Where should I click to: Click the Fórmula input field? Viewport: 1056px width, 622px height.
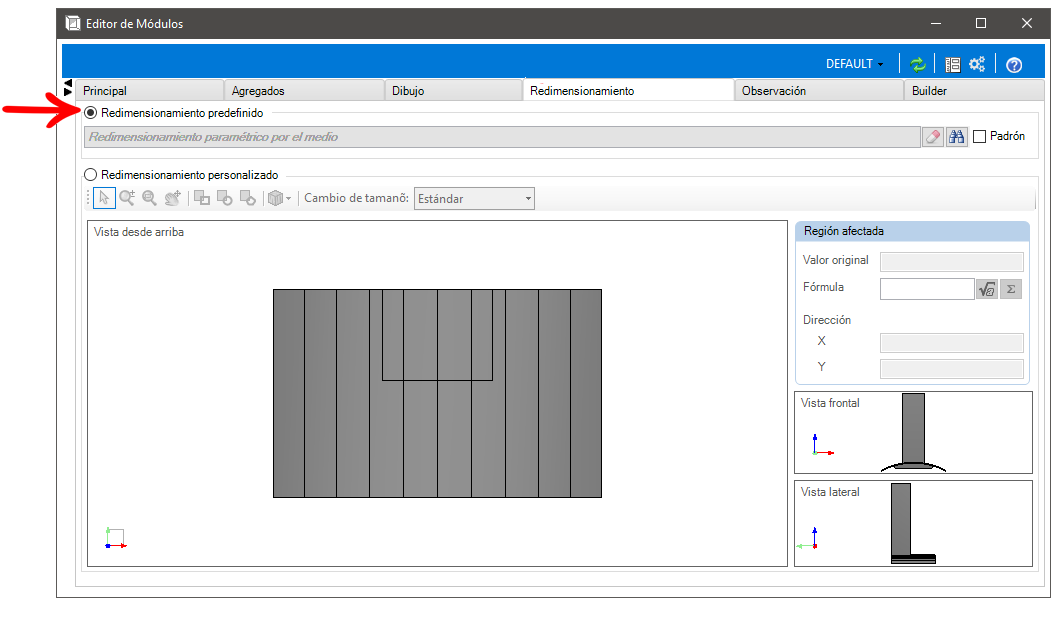click(x=927, y=289)
